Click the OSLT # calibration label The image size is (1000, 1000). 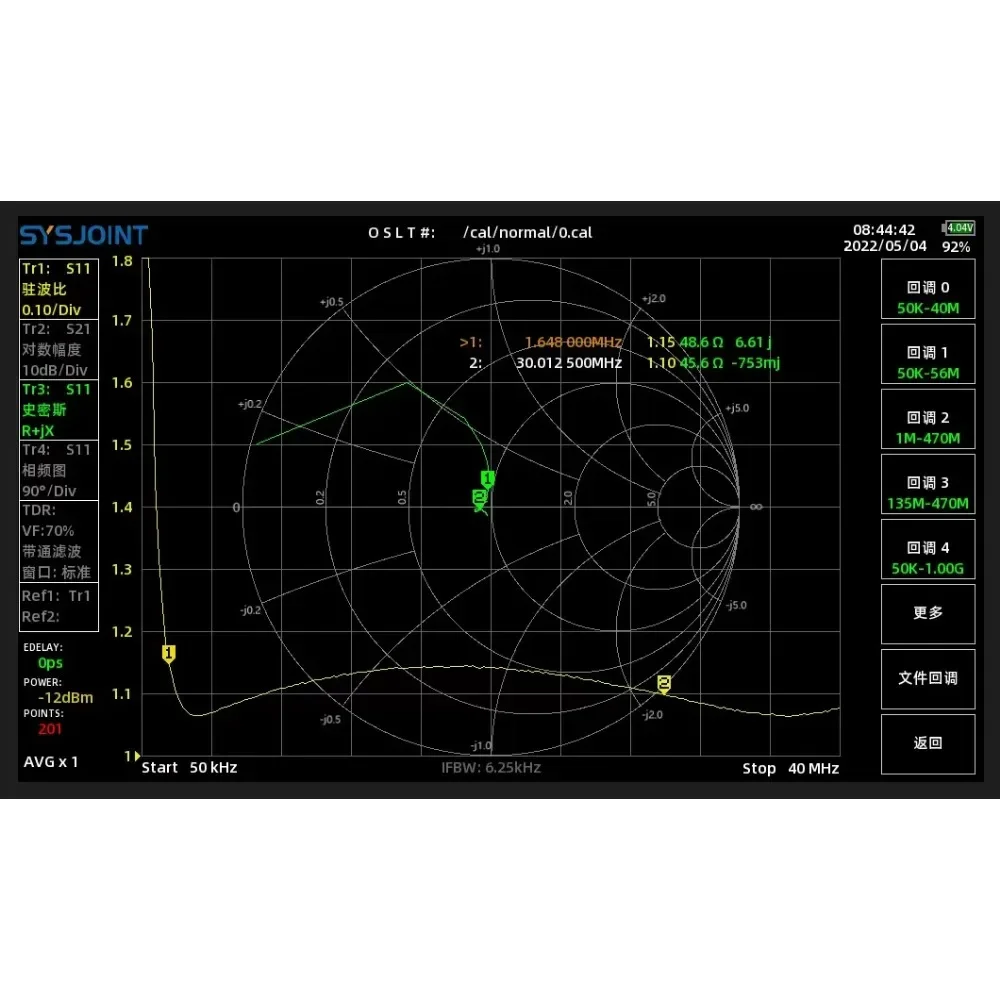pos(402,233)
